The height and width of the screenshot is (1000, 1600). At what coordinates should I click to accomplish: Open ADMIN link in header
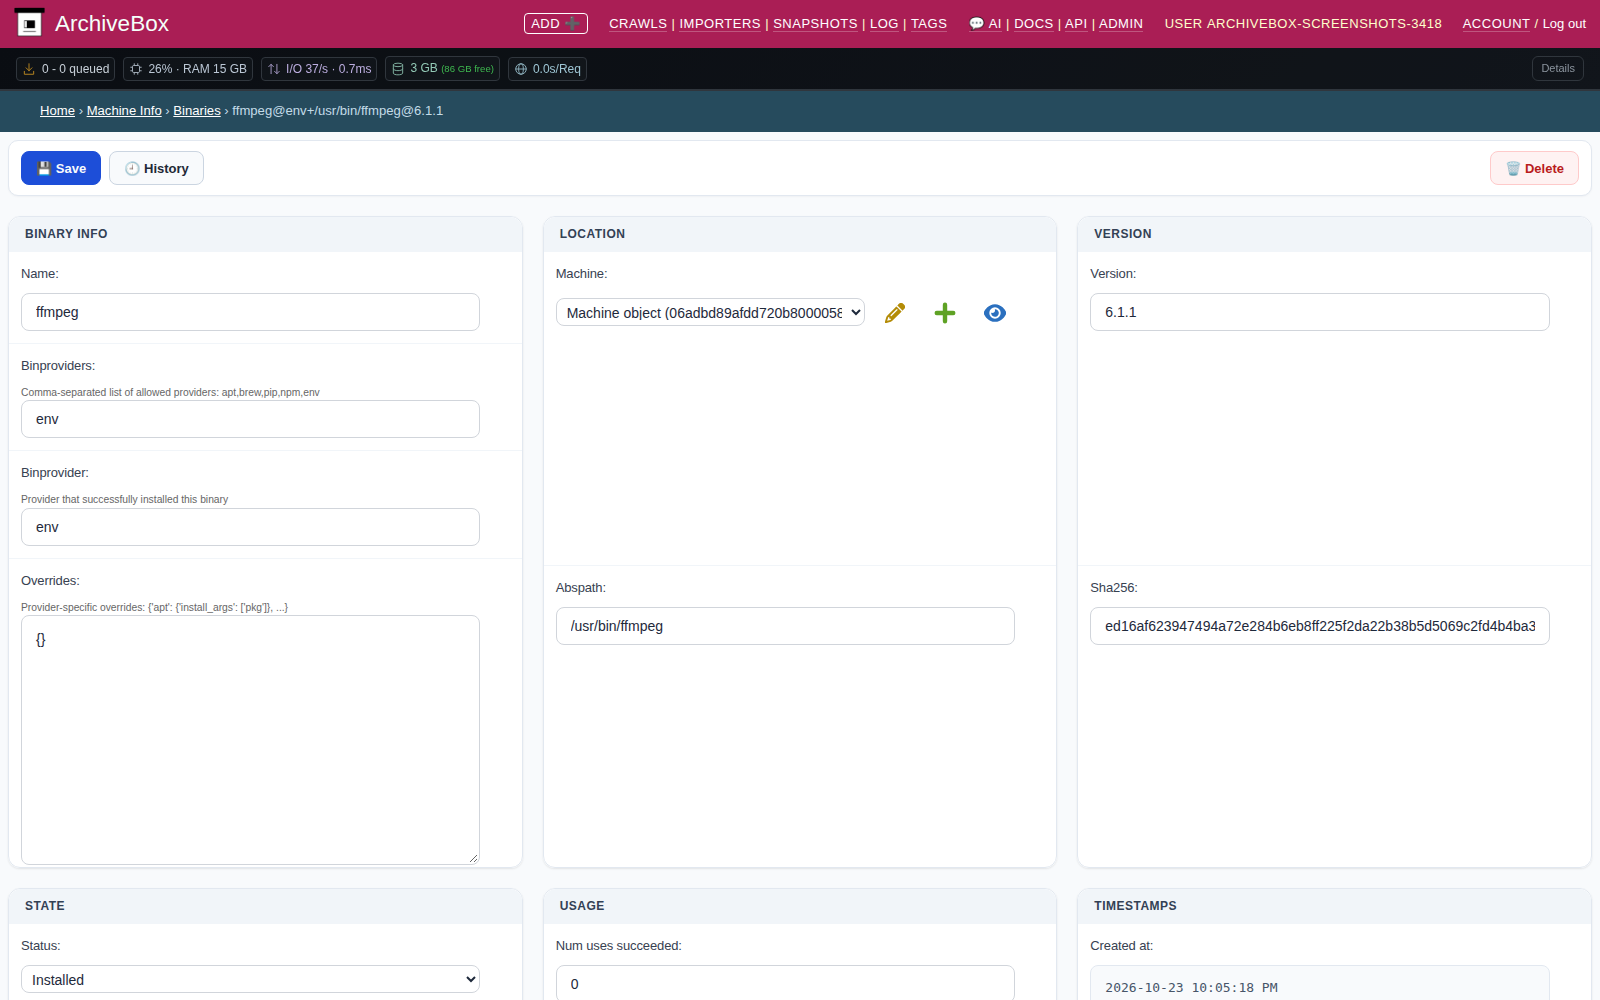1121,23
